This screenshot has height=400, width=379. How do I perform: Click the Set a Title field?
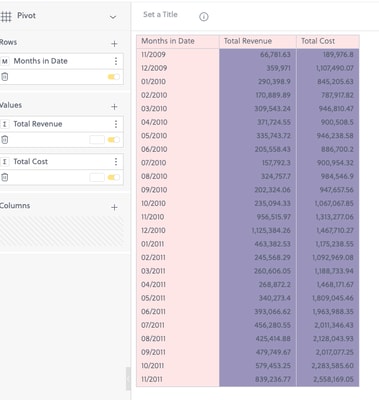pyautogui.click(x=160, y=14)
